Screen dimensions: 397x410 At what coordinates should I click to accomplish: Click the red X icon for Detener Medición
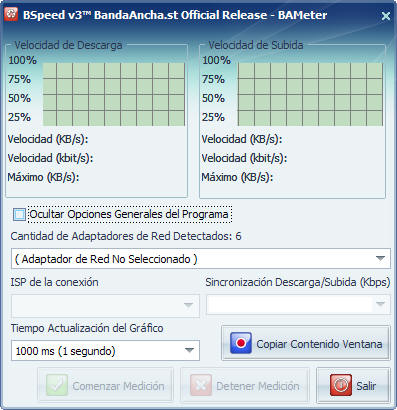(x=201, y=385)
